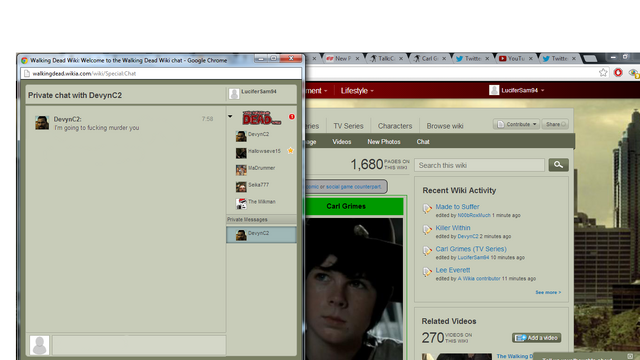
Task: Go to the New Photos tab
Action: (x=384, y=142)
